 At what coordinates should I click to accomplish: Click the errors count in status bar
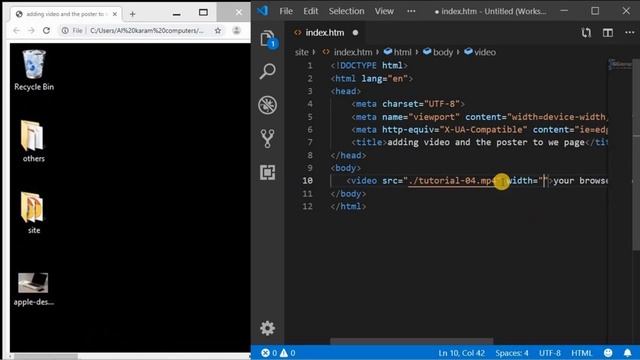click(269, 353)
